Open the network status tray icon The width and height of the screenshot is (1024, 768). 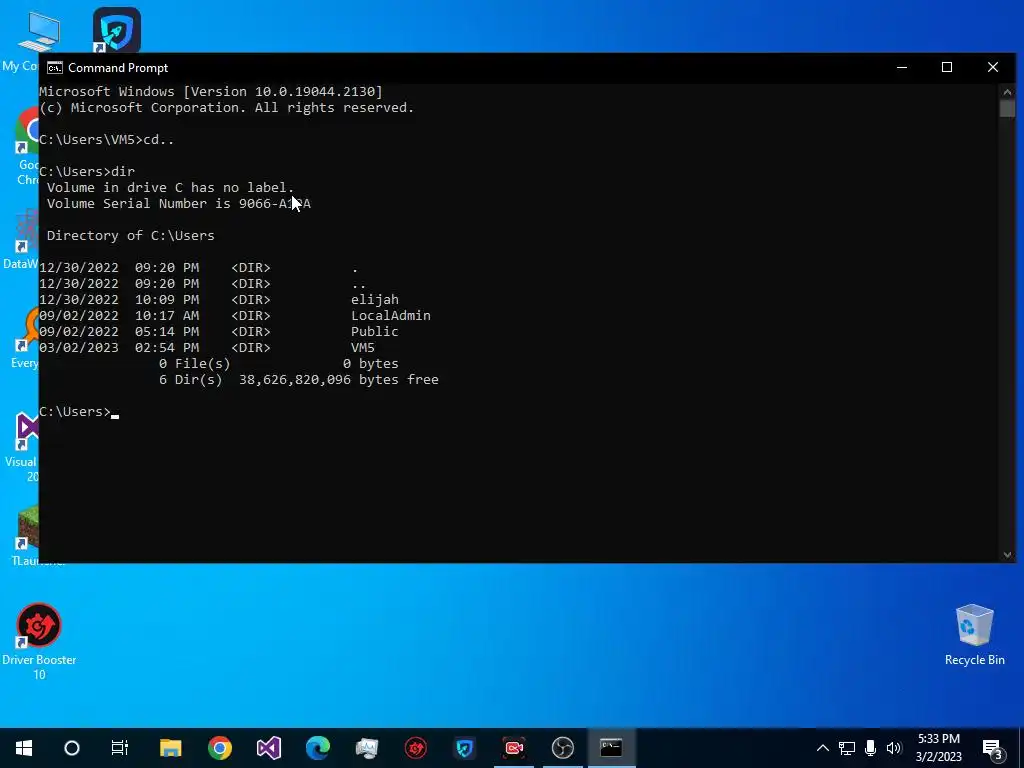click(x=847, y=748)
